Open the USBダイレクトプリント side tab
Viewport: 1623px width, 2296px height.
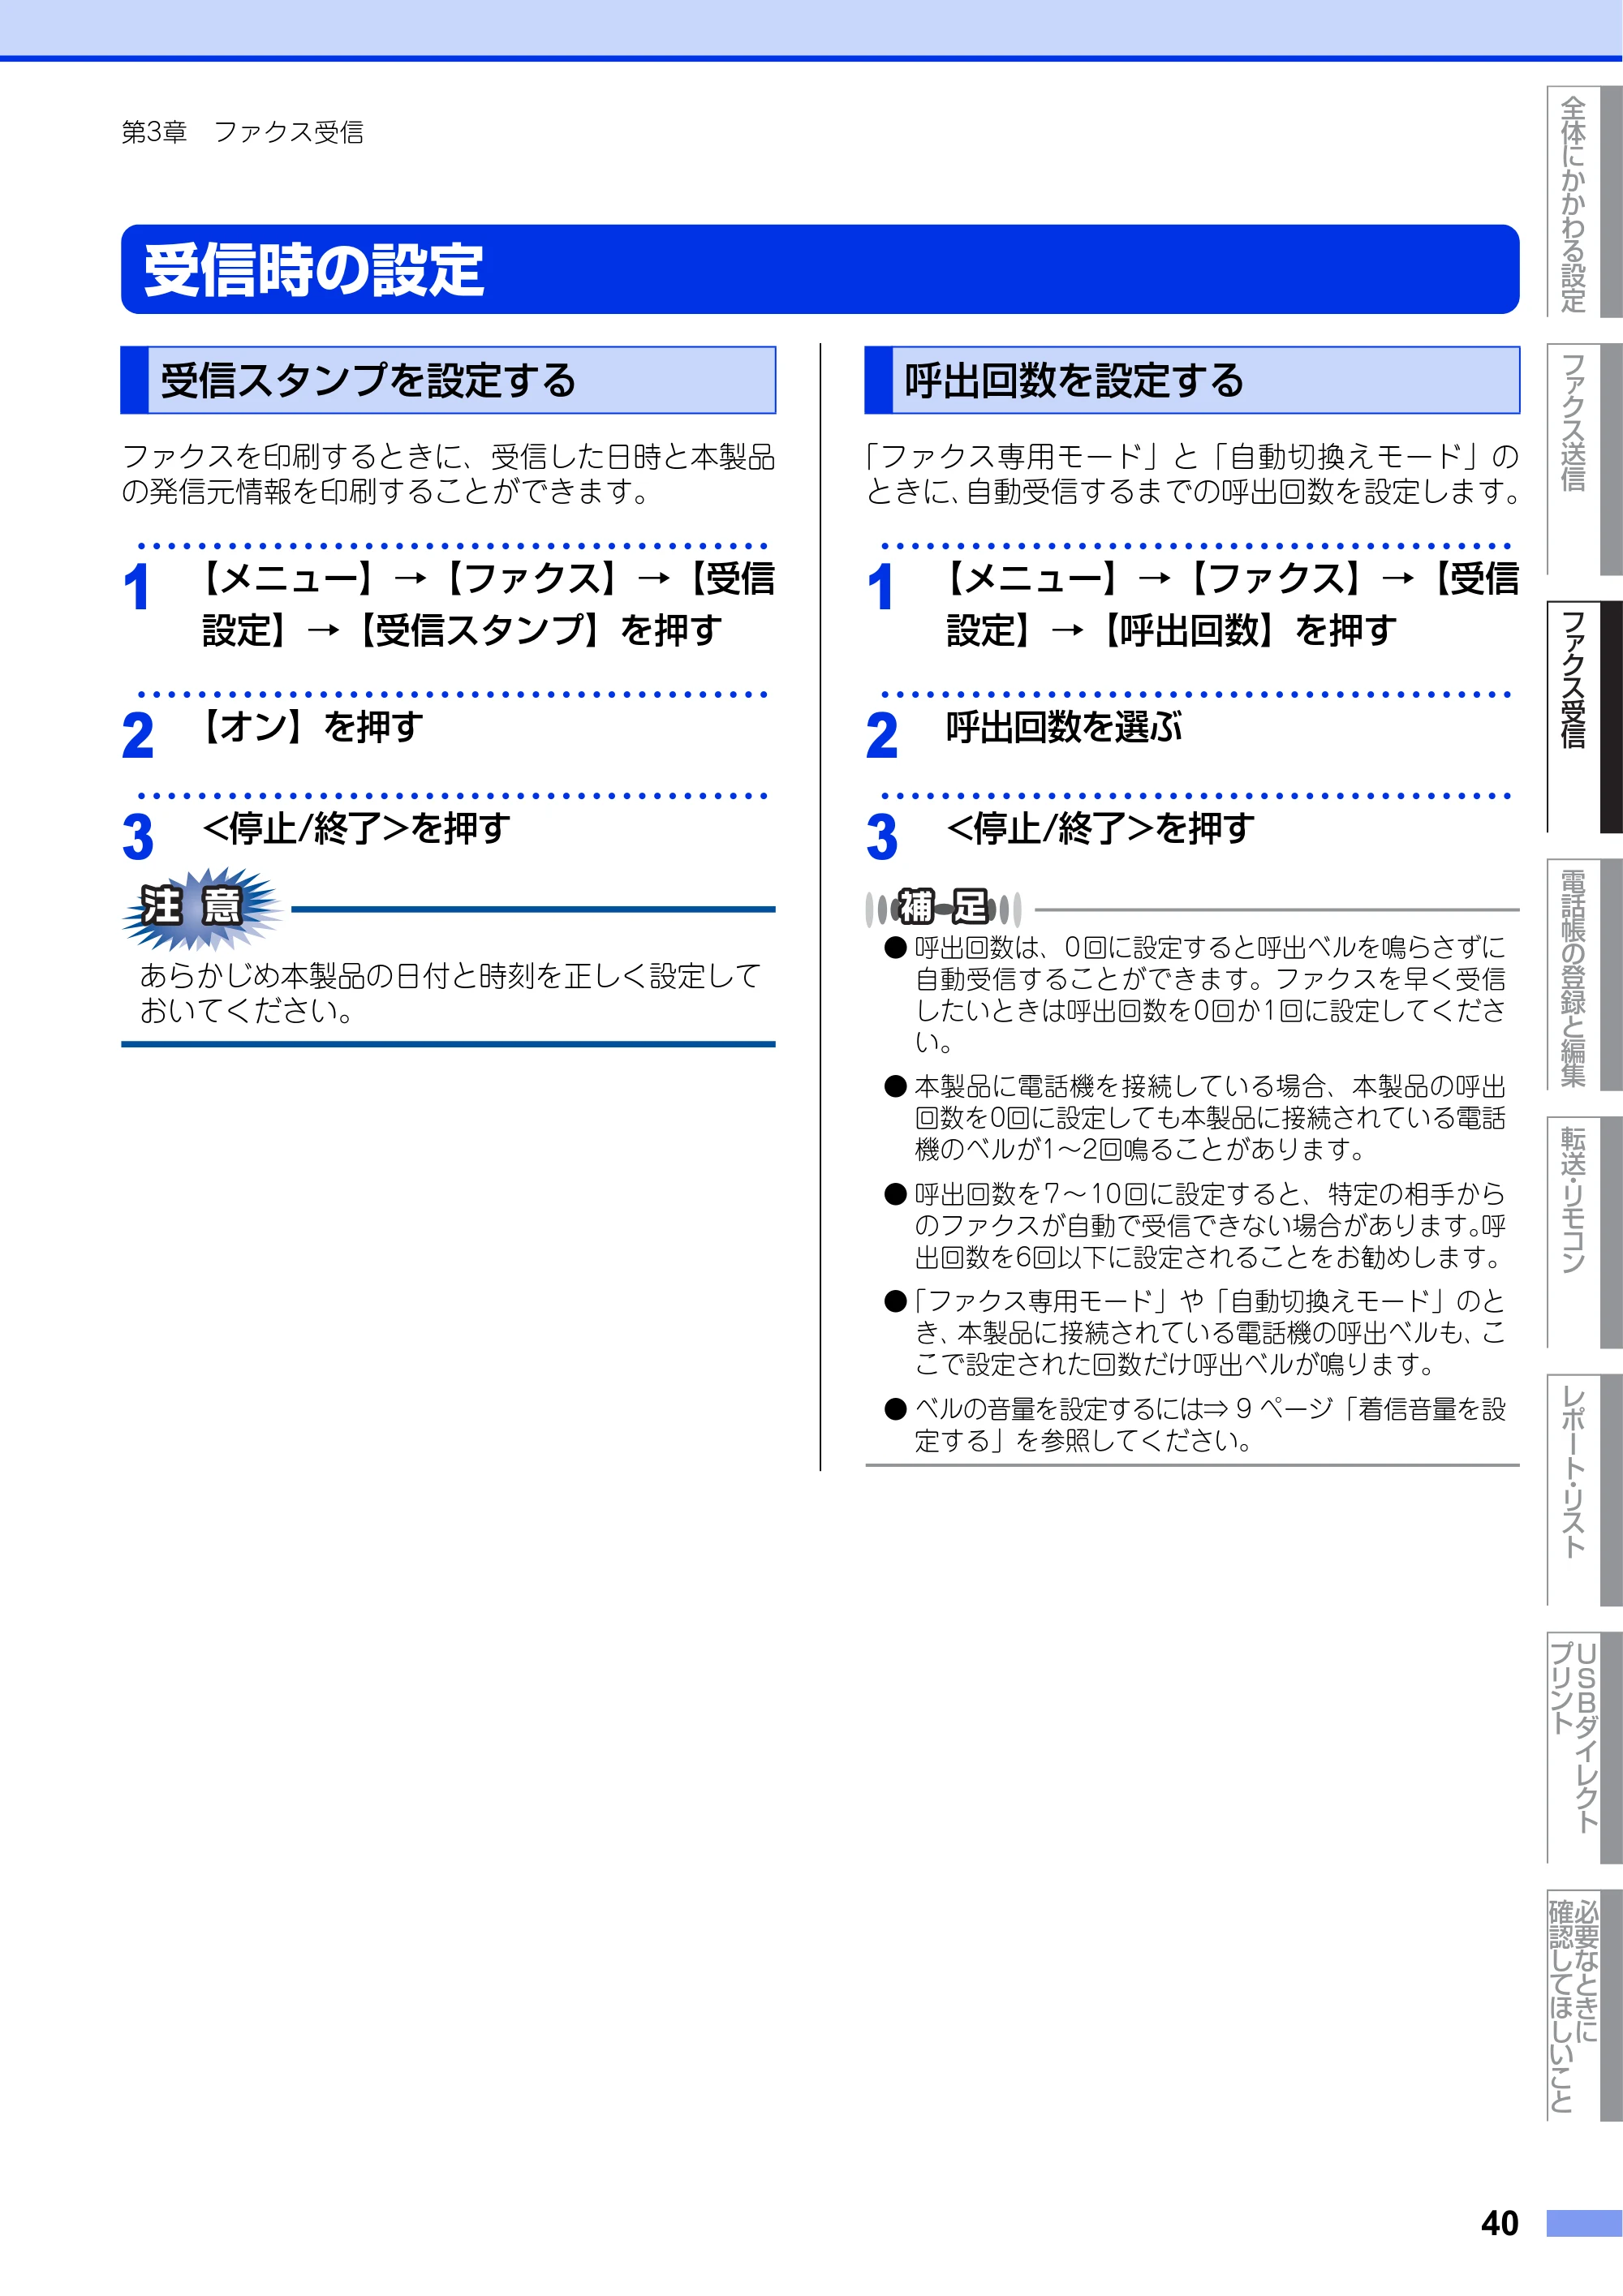pyautogui.click(x=1584, y=1747)
